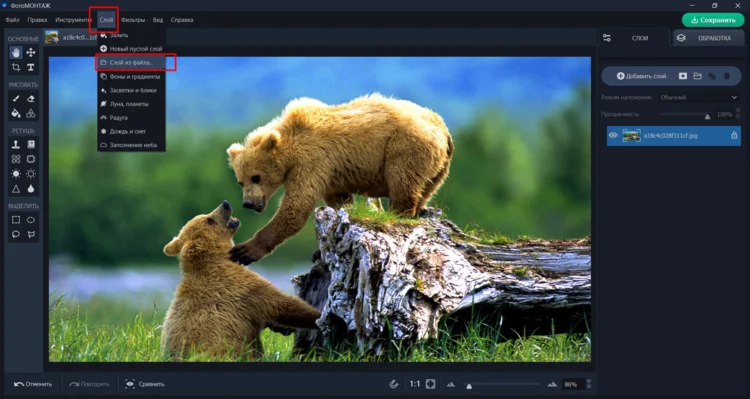The image size is (750, 399).
Task: Select the healing patch tool
Action: (16, 159)
